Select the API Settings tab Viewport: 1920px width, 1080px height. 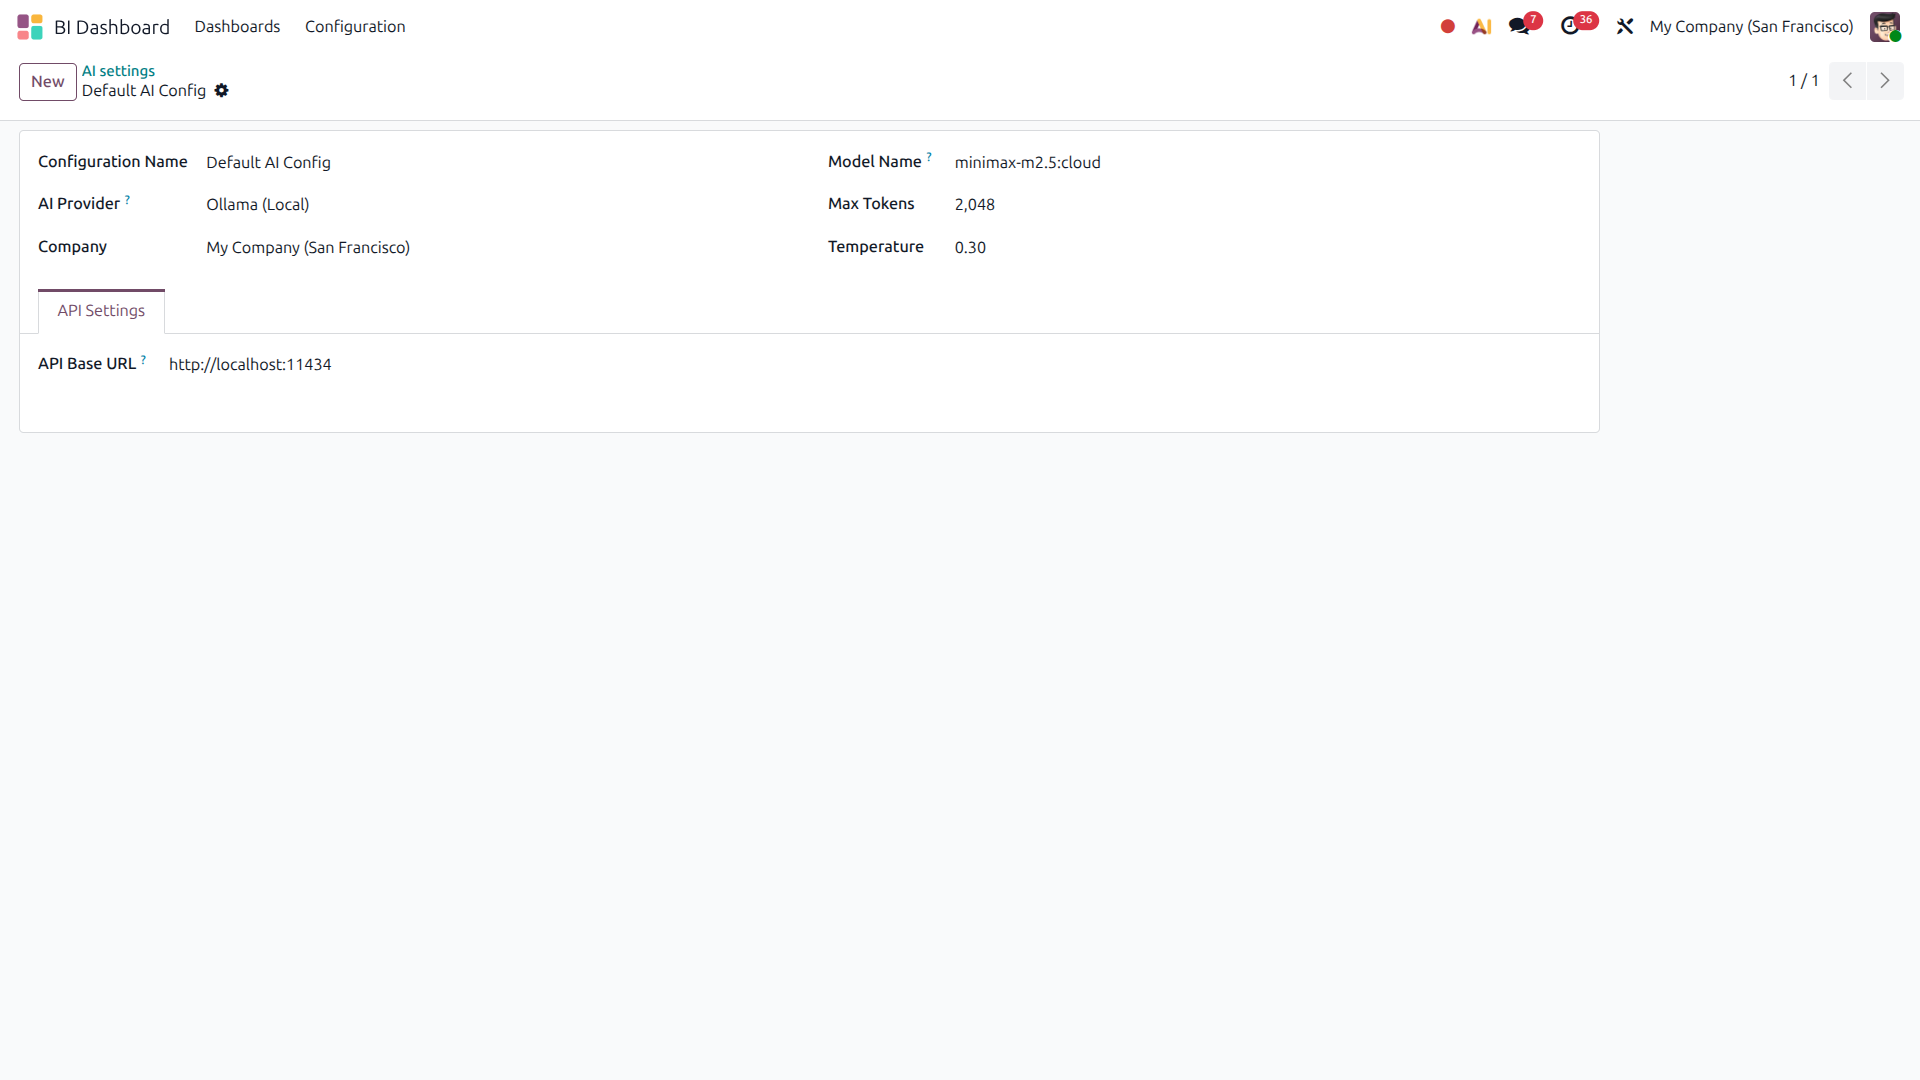[x=101, y=311]
